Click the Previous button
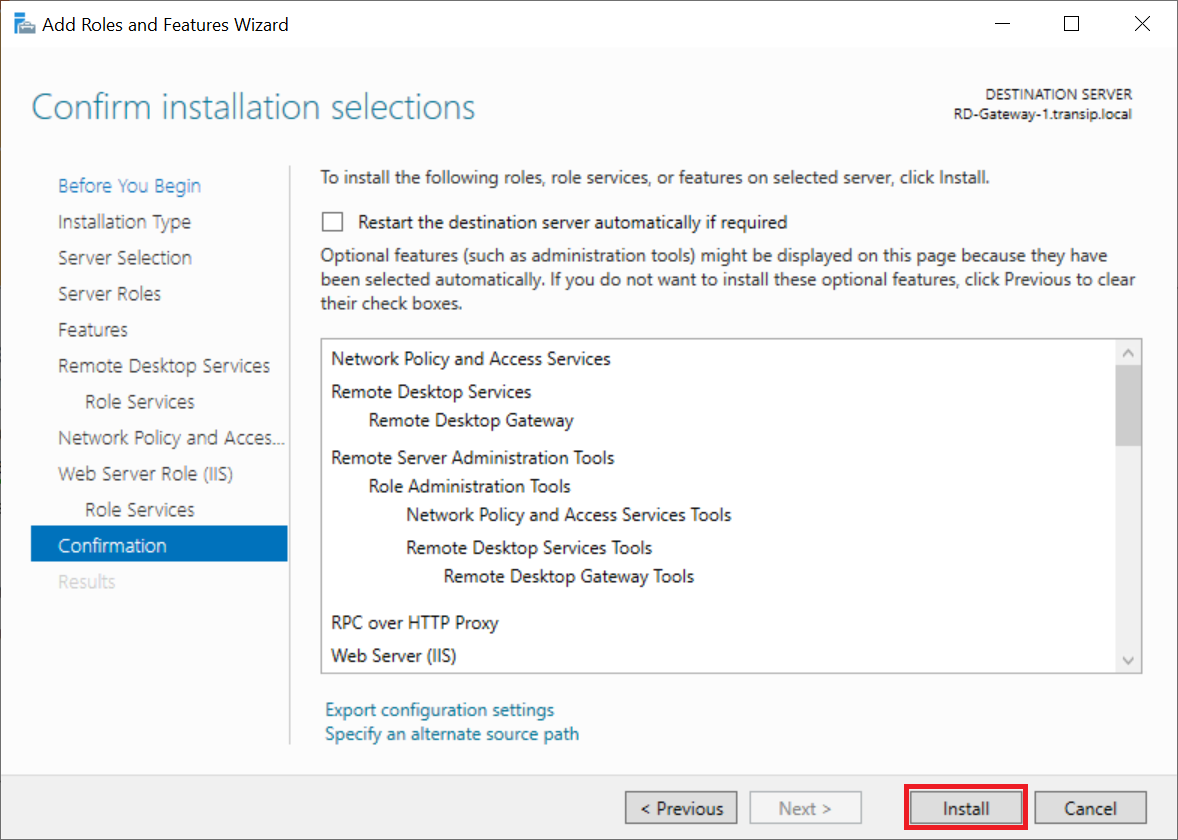 pyautogui.click(x=681, y=808)
